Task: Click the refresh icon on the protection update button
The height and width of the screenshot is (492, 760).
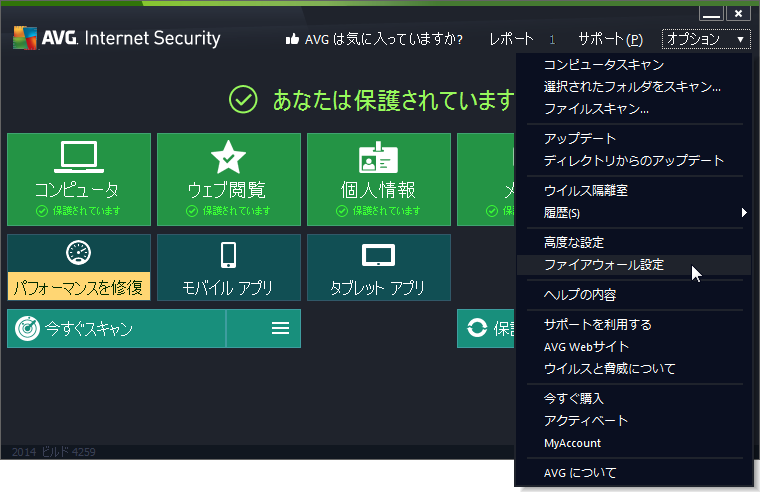Action: 477,328
